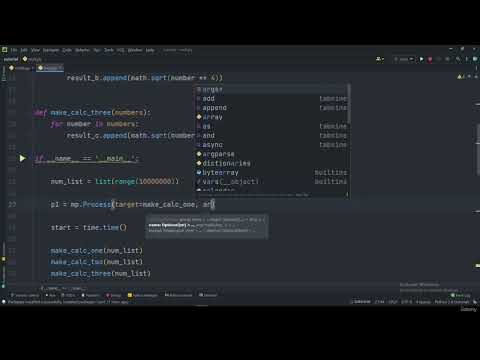Choose 'async' in the completion popup

272,145
